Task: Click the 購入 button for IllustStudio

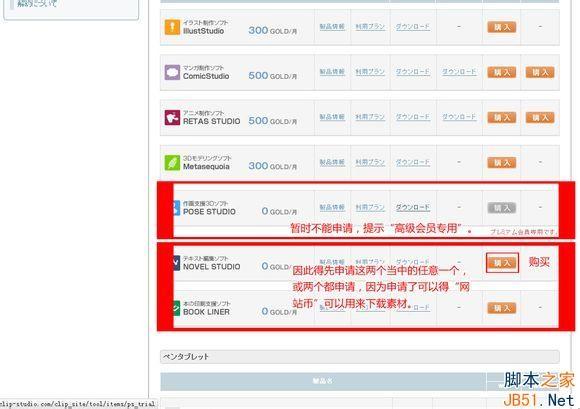Action: [x=501, y=27]
